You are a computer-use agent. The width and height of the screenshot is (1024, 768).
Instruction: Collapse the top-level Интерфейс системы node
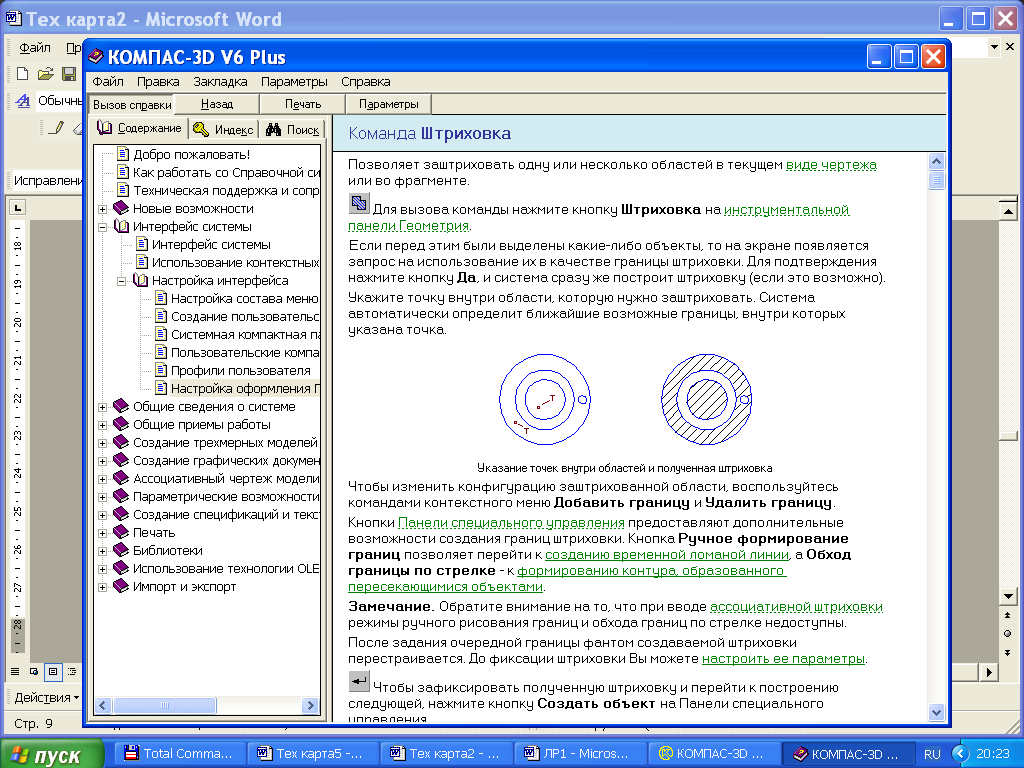(103, 227)
